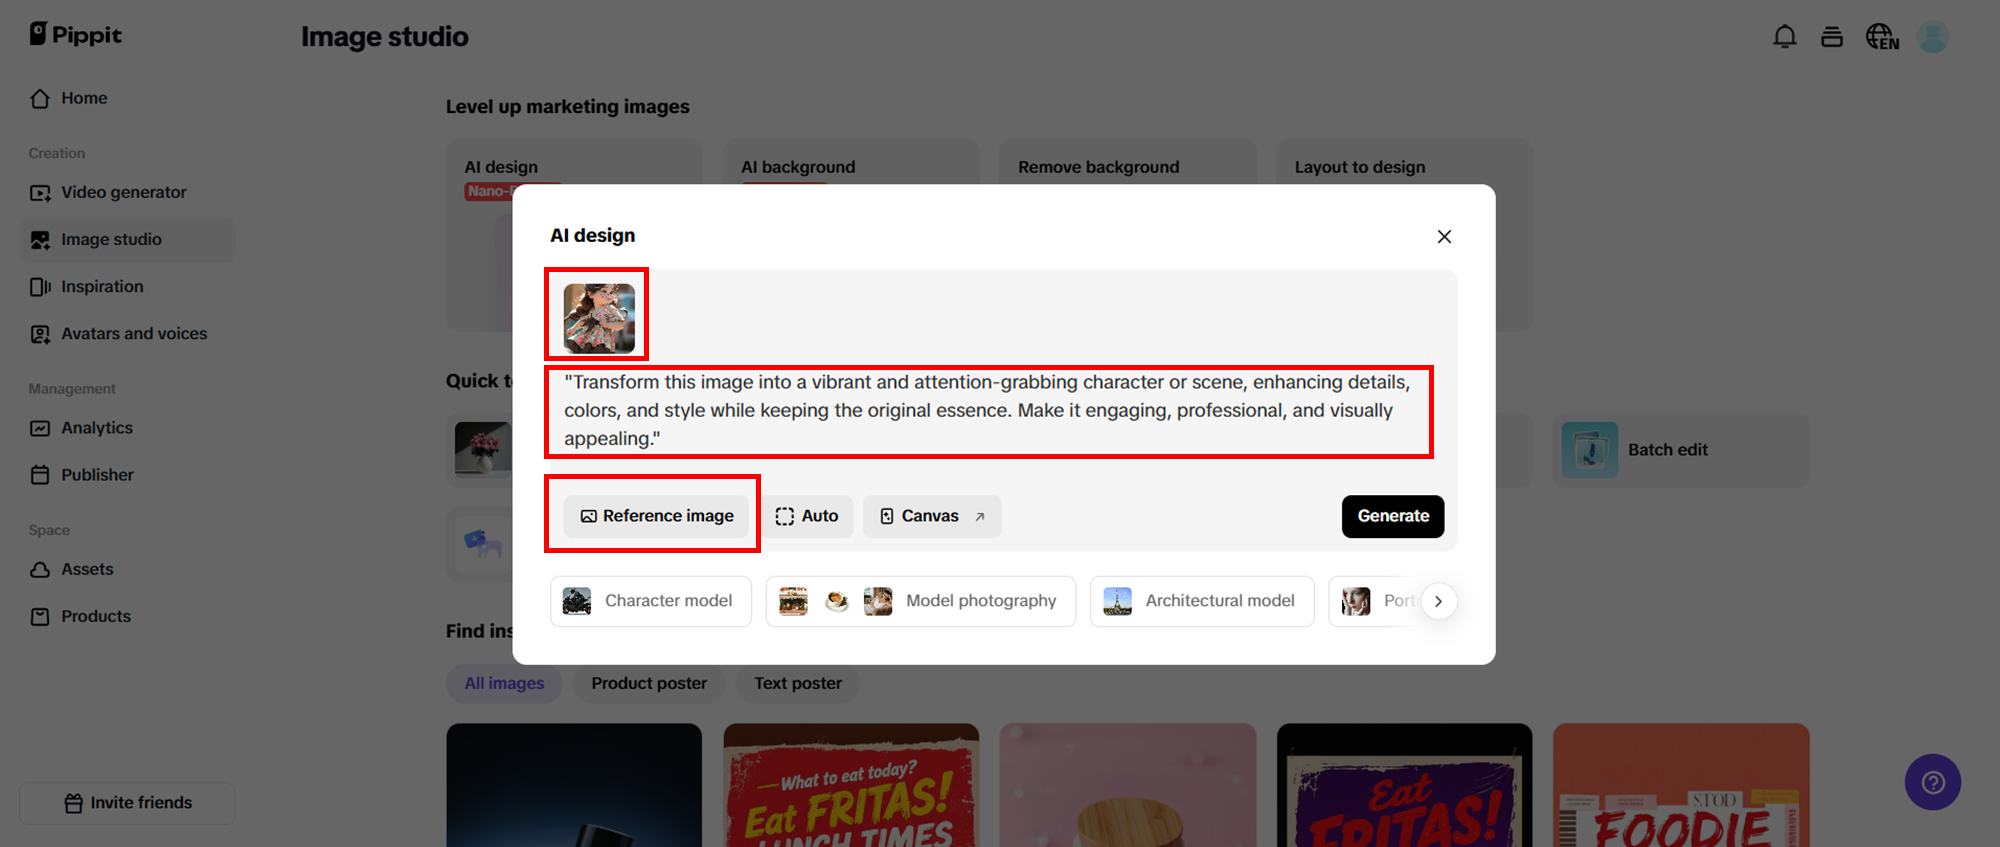This screenshot has height=847, width=2000.
Task: Select the Auto aspect ratio option
Action: pos(807,516)
